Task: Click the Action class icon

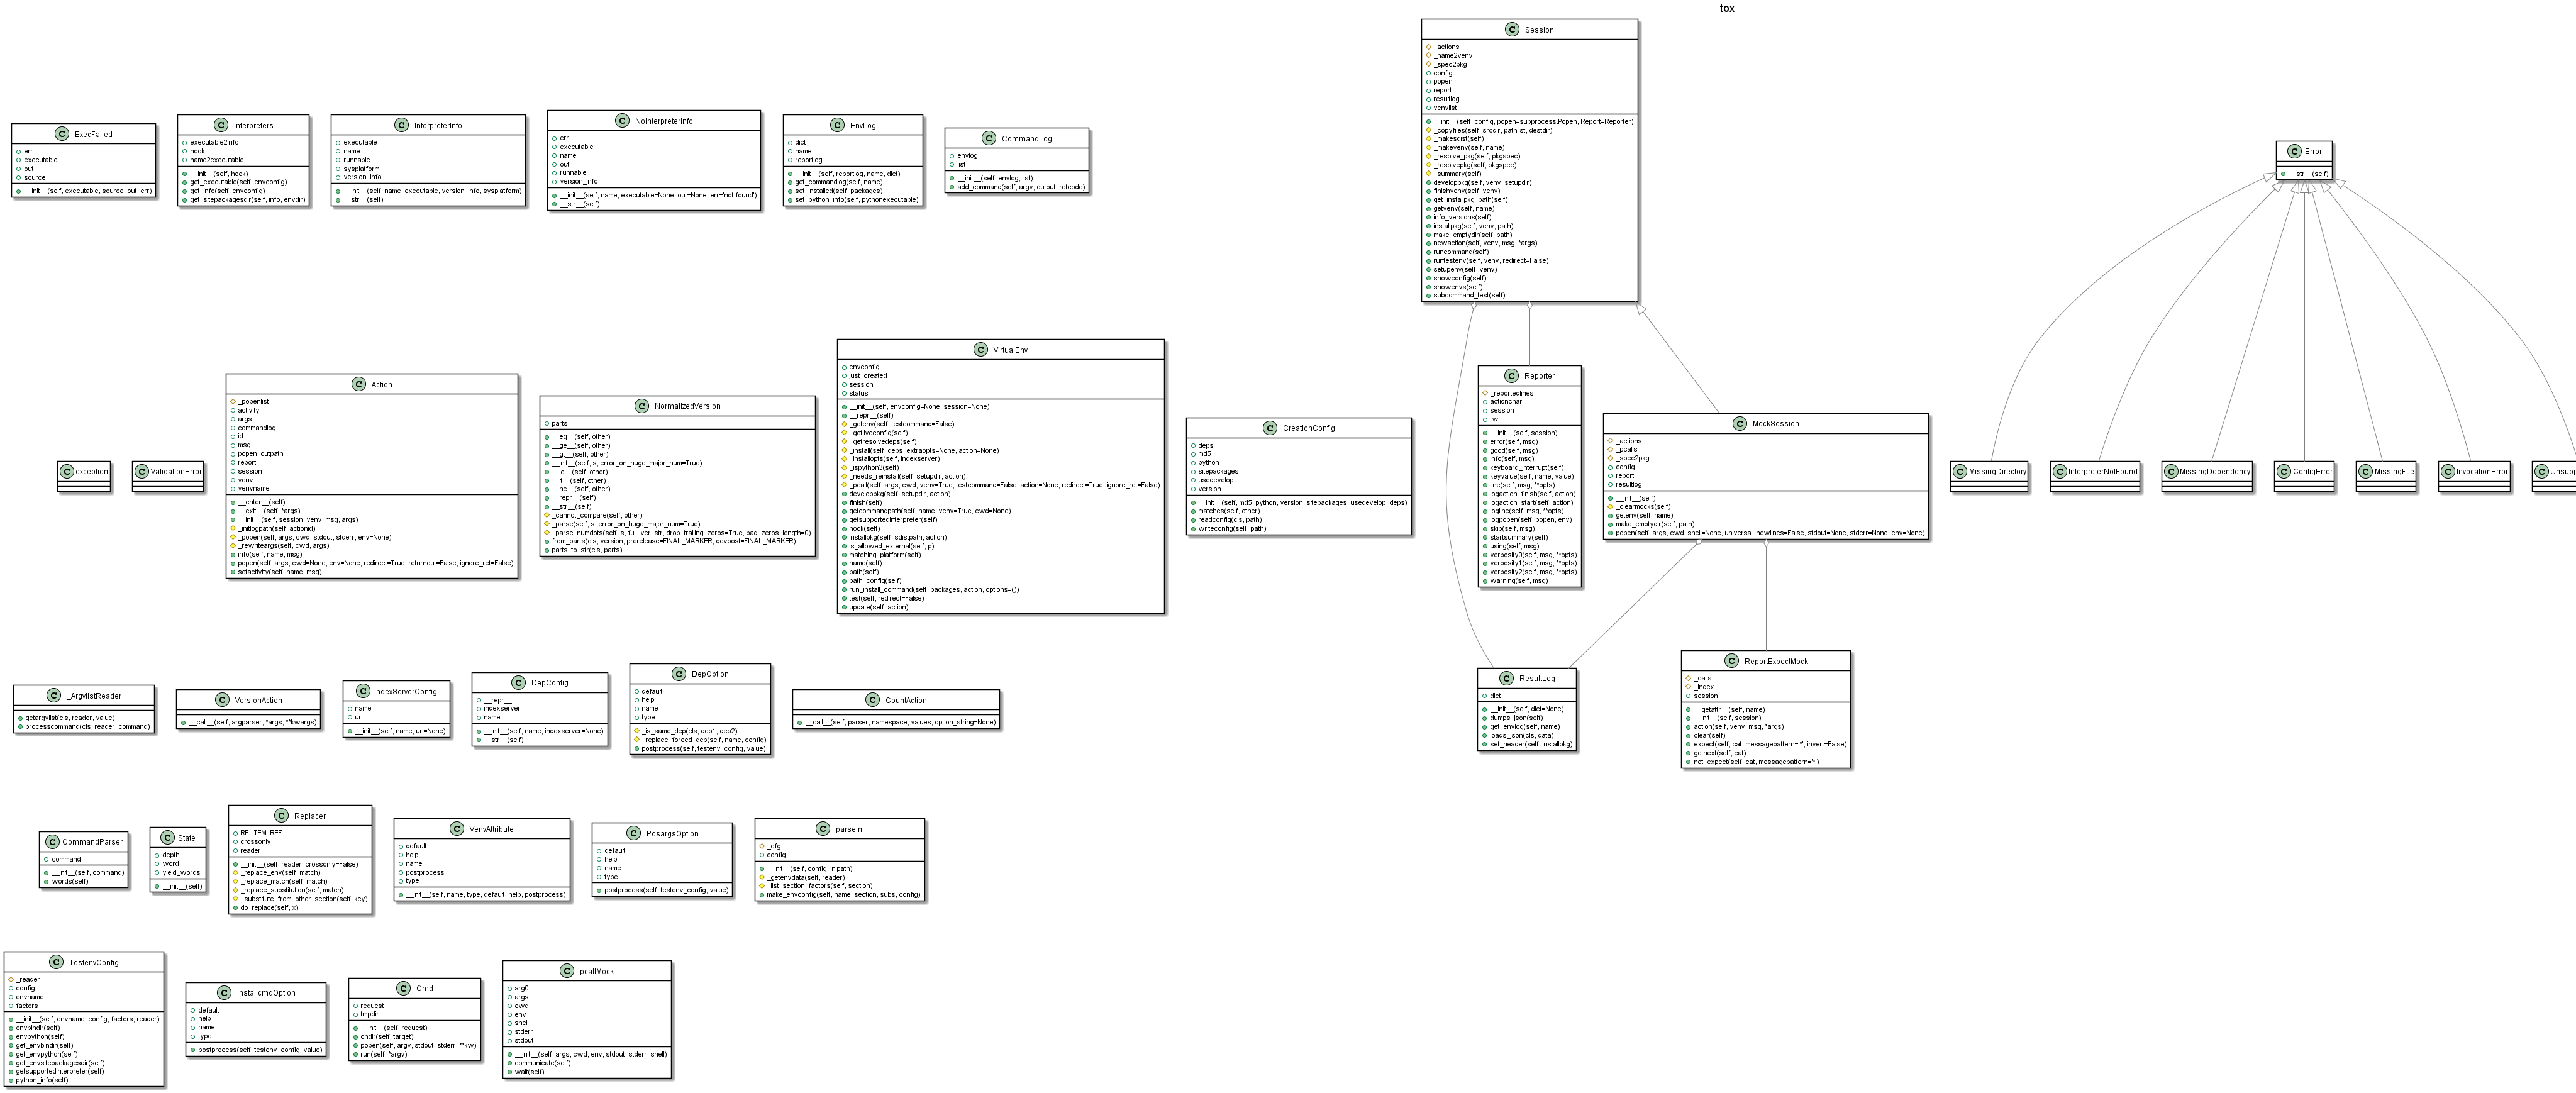Action: pos(359,384)
